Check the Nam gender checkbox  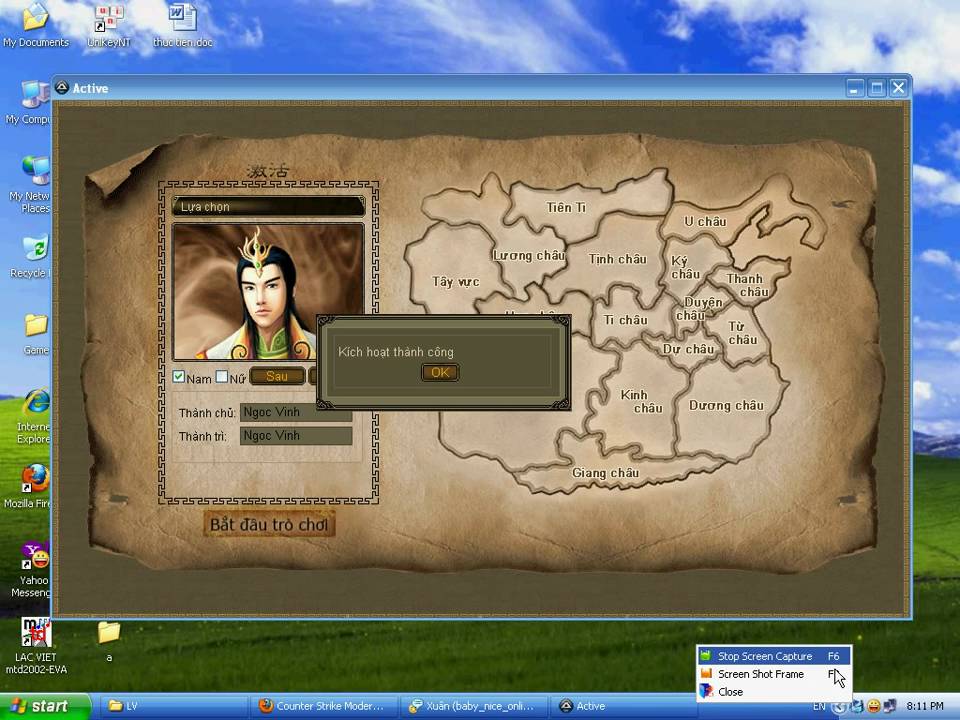pyautogui.click(x=179, y=377)
